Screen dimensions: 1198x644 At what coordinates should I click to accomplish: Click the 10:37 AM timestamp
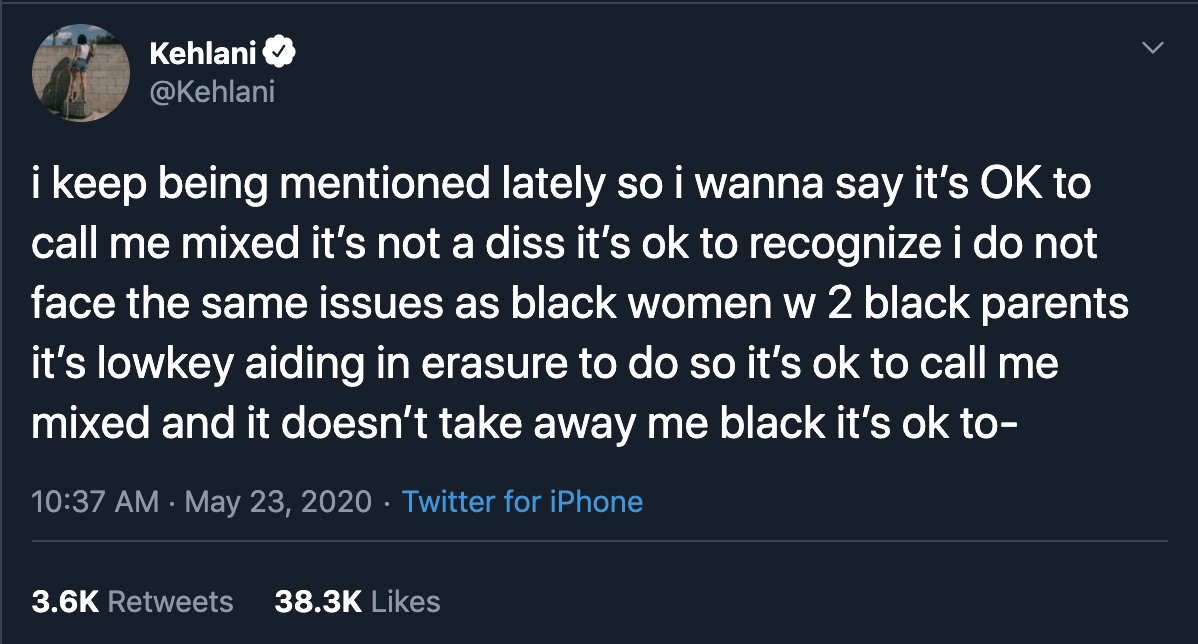tap(95, 501)
